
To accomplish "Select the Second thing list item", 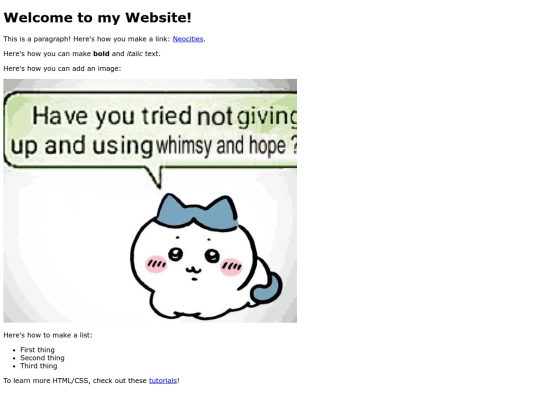I will point(42,358).
